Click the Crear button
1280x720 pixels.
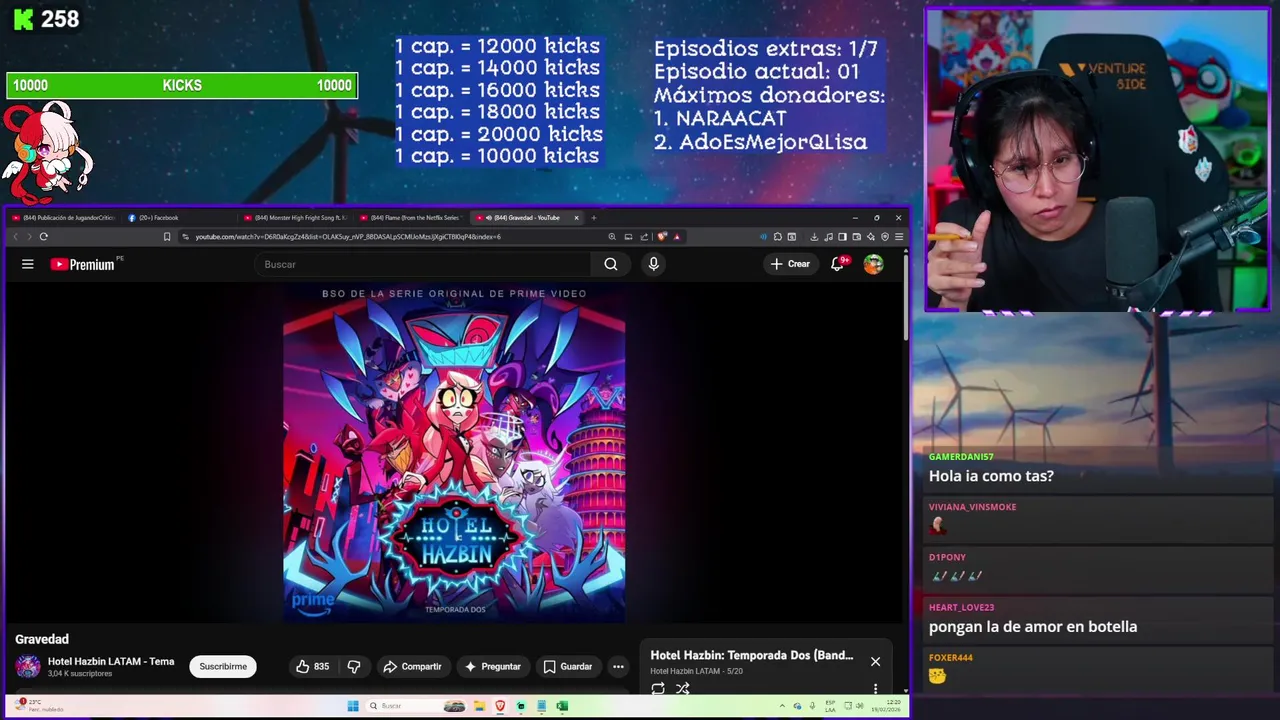pos(789,264)
